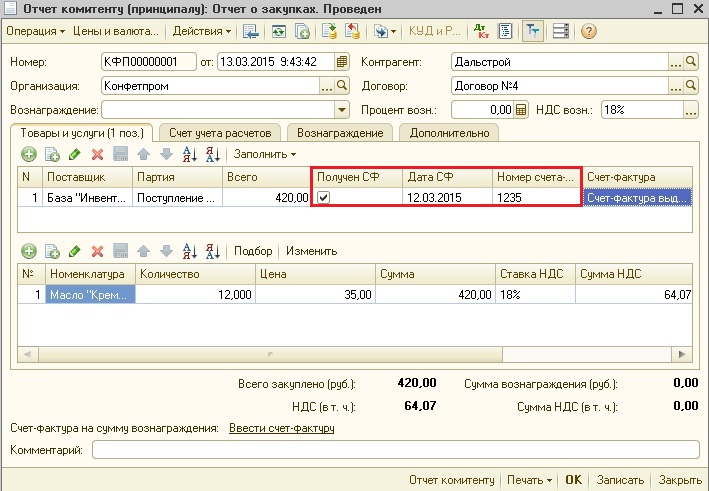Switch to 'Счет учета расчетов' tab
The height and width of the screenshot is (491, 709).
[220, 133]
